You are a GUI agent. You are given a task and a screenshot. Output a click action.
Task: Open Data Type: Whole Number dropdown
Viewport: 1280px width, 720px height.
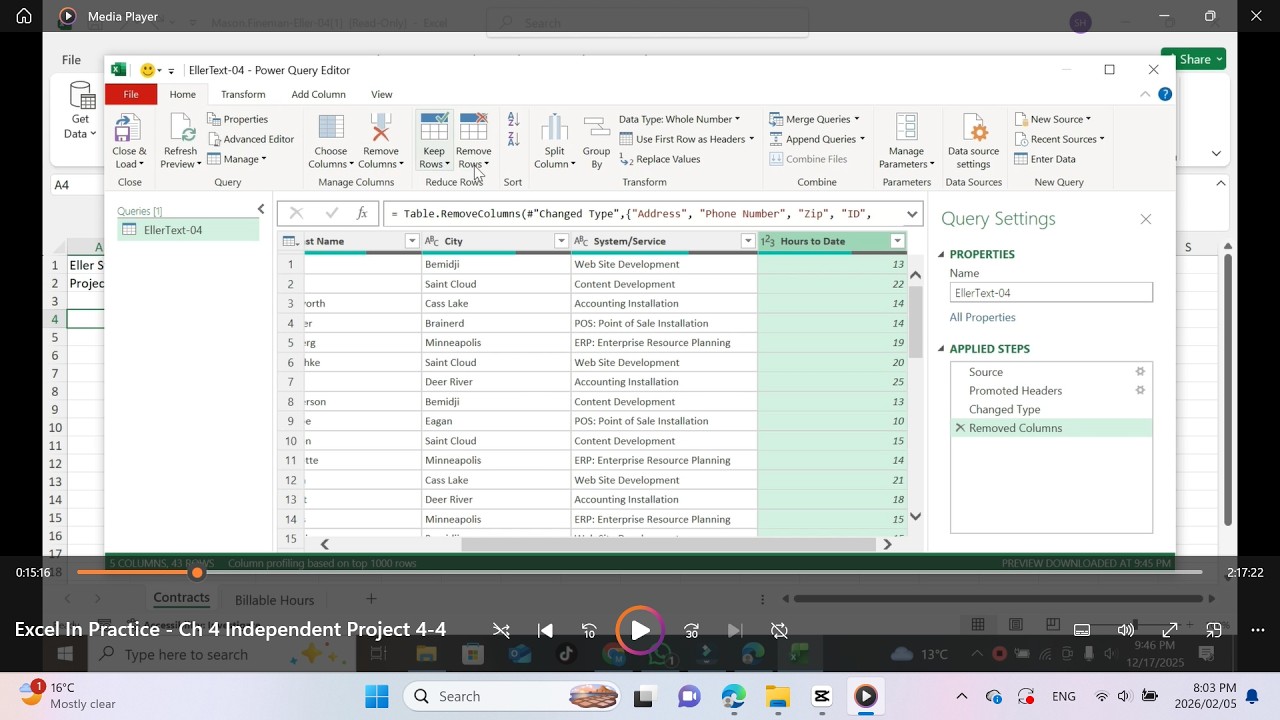point(679,119)
